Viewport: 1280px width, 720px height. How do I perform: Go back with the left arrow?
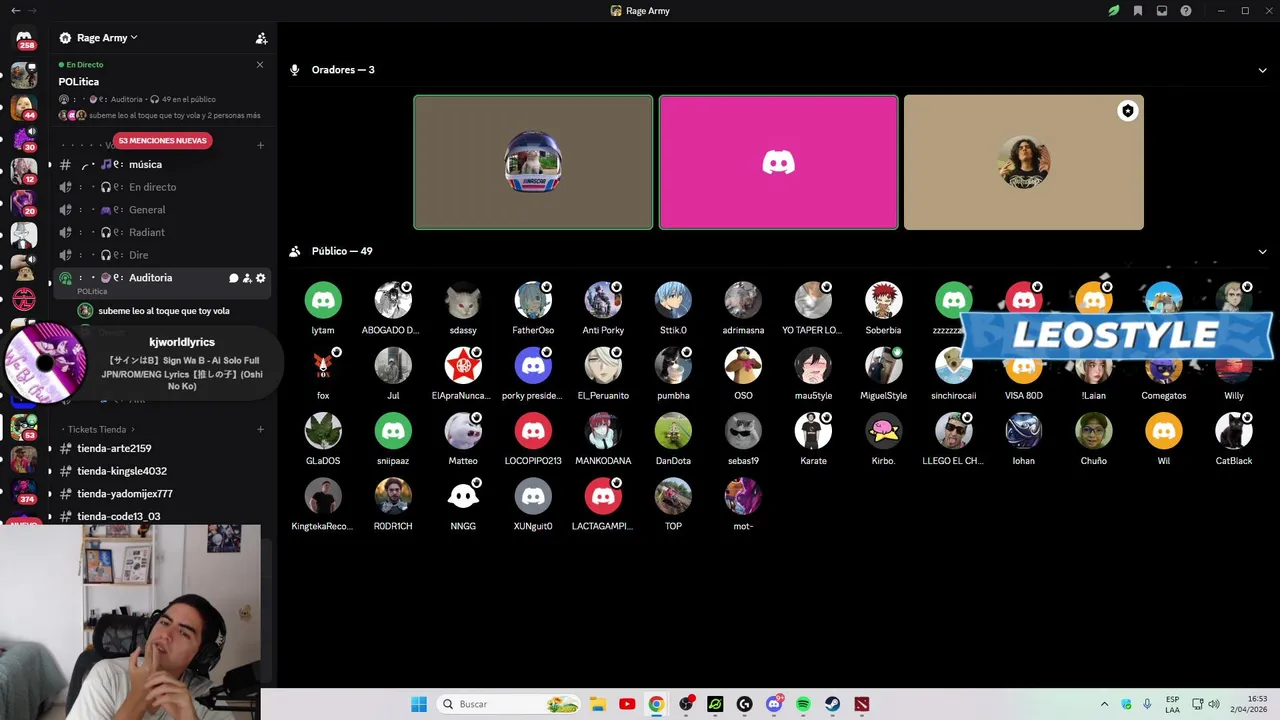pos(15,11)
